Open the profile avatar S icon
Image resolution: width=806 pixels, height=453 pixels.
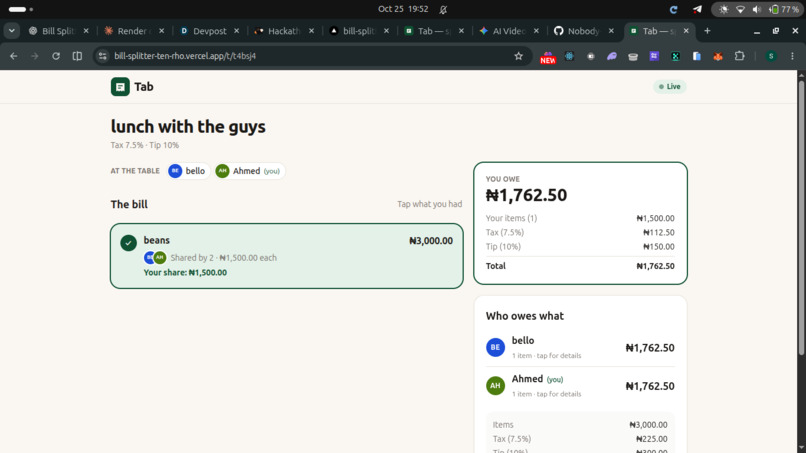click(771, 56)
